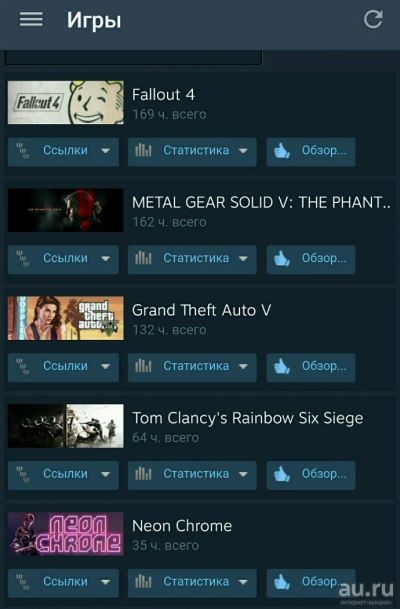Click the Игры page header title
Screen dimensions: 400x609
(94, 21)
